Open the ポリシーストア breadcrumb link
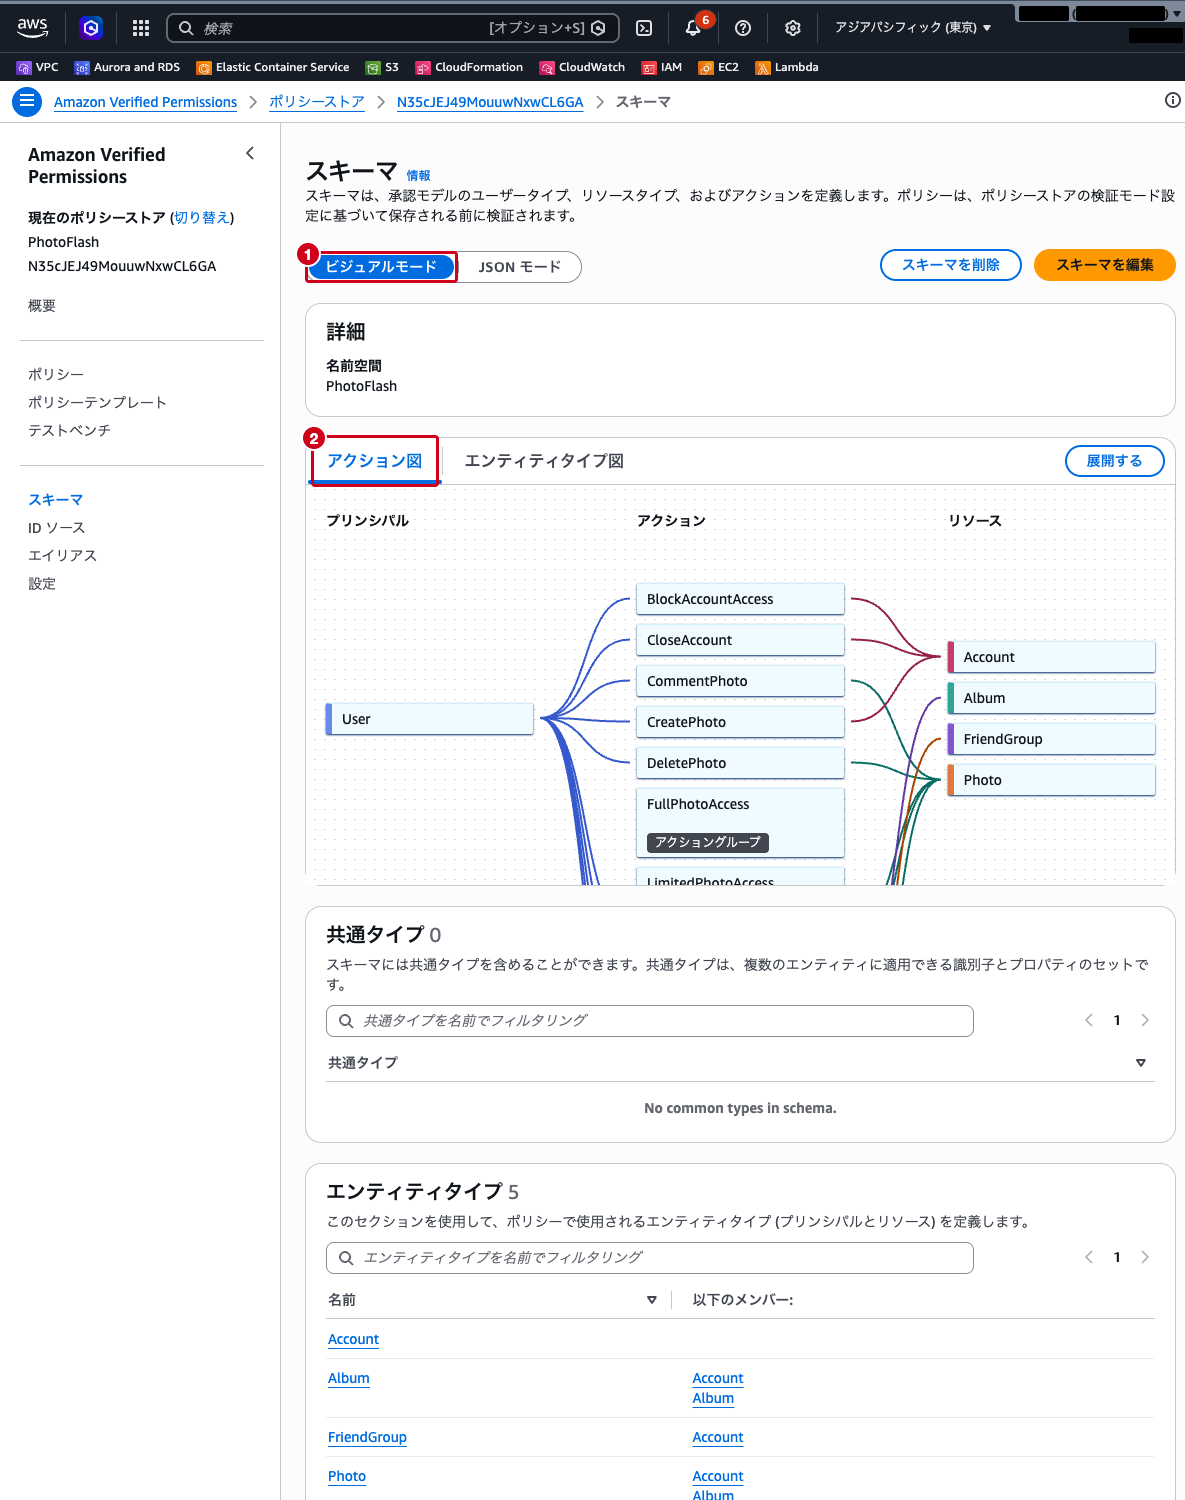Screen dimensions: 1185x1500 click(317, 102)
